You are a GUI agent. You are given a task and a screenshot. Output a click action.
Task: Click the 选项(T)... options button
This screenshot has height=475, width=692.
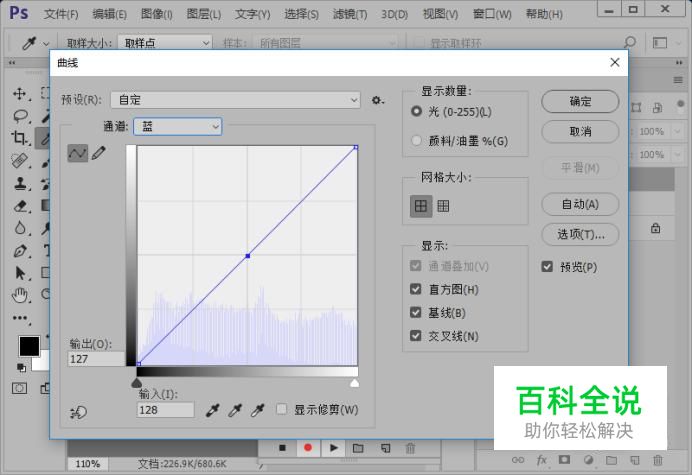tap(580, 234)
